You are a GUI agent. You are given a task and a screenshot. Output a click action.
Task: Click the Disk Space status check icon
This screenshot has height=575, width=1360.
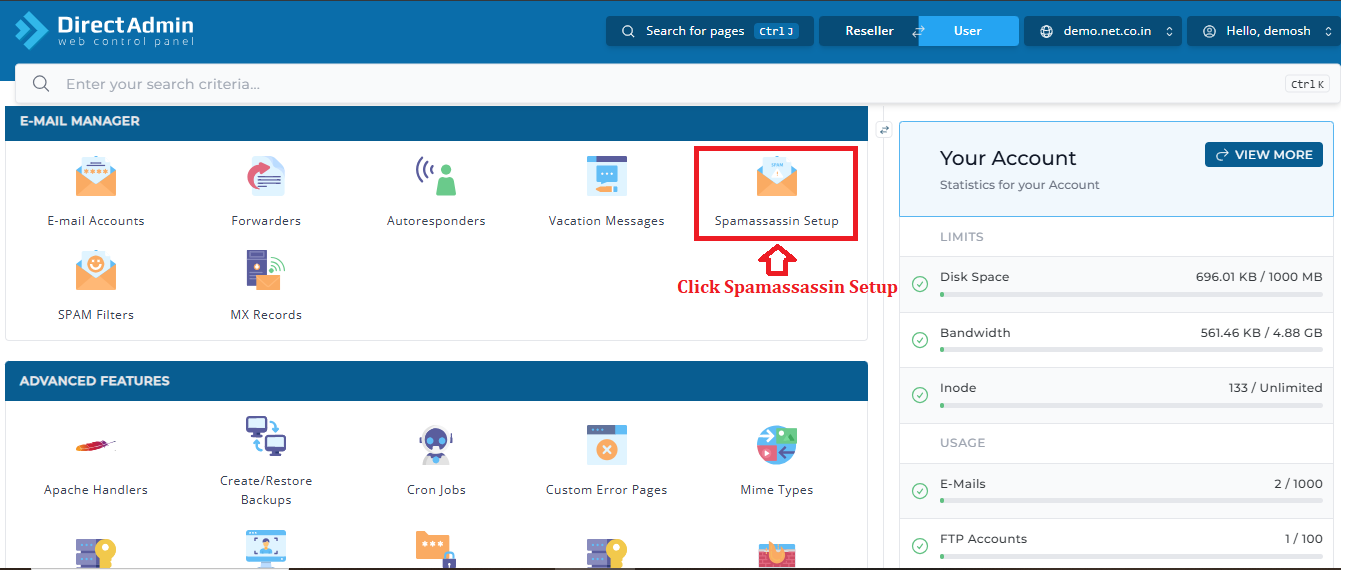920,285
